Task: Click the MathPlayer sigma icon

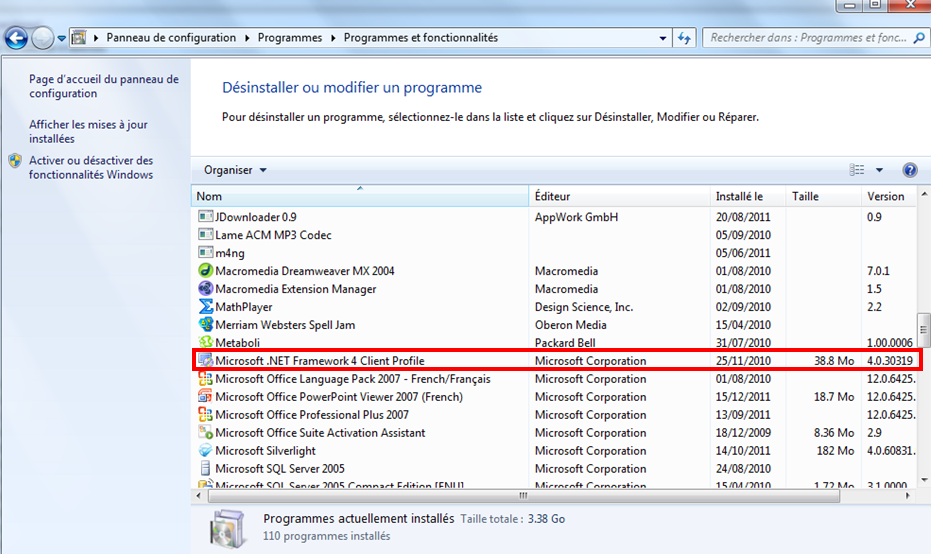Action: pyautogui.click(x=206, y=307)
